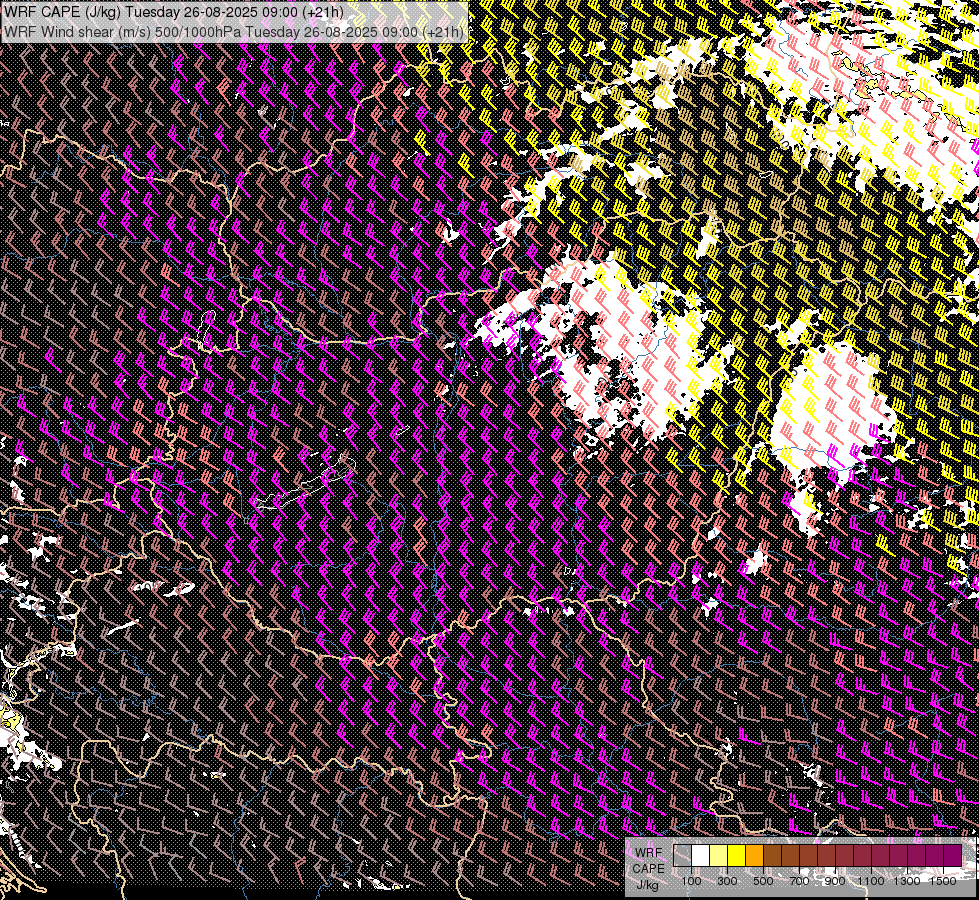
Task: Click the 100 value on the legend scale
Action: pos(691,881)
